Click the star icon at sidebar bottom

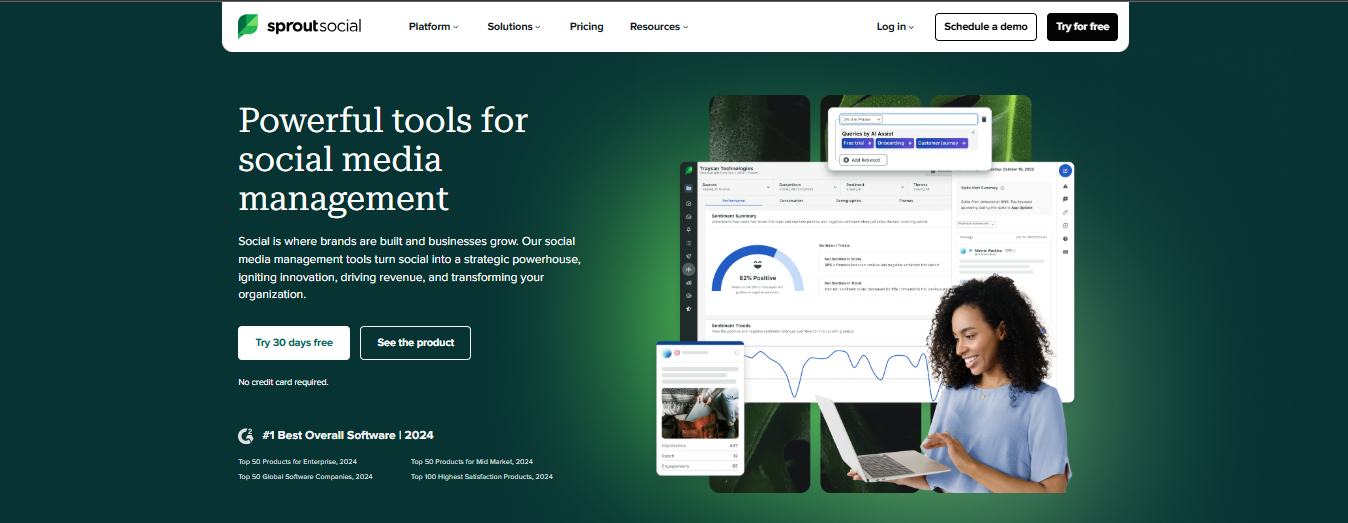(688, 309)
